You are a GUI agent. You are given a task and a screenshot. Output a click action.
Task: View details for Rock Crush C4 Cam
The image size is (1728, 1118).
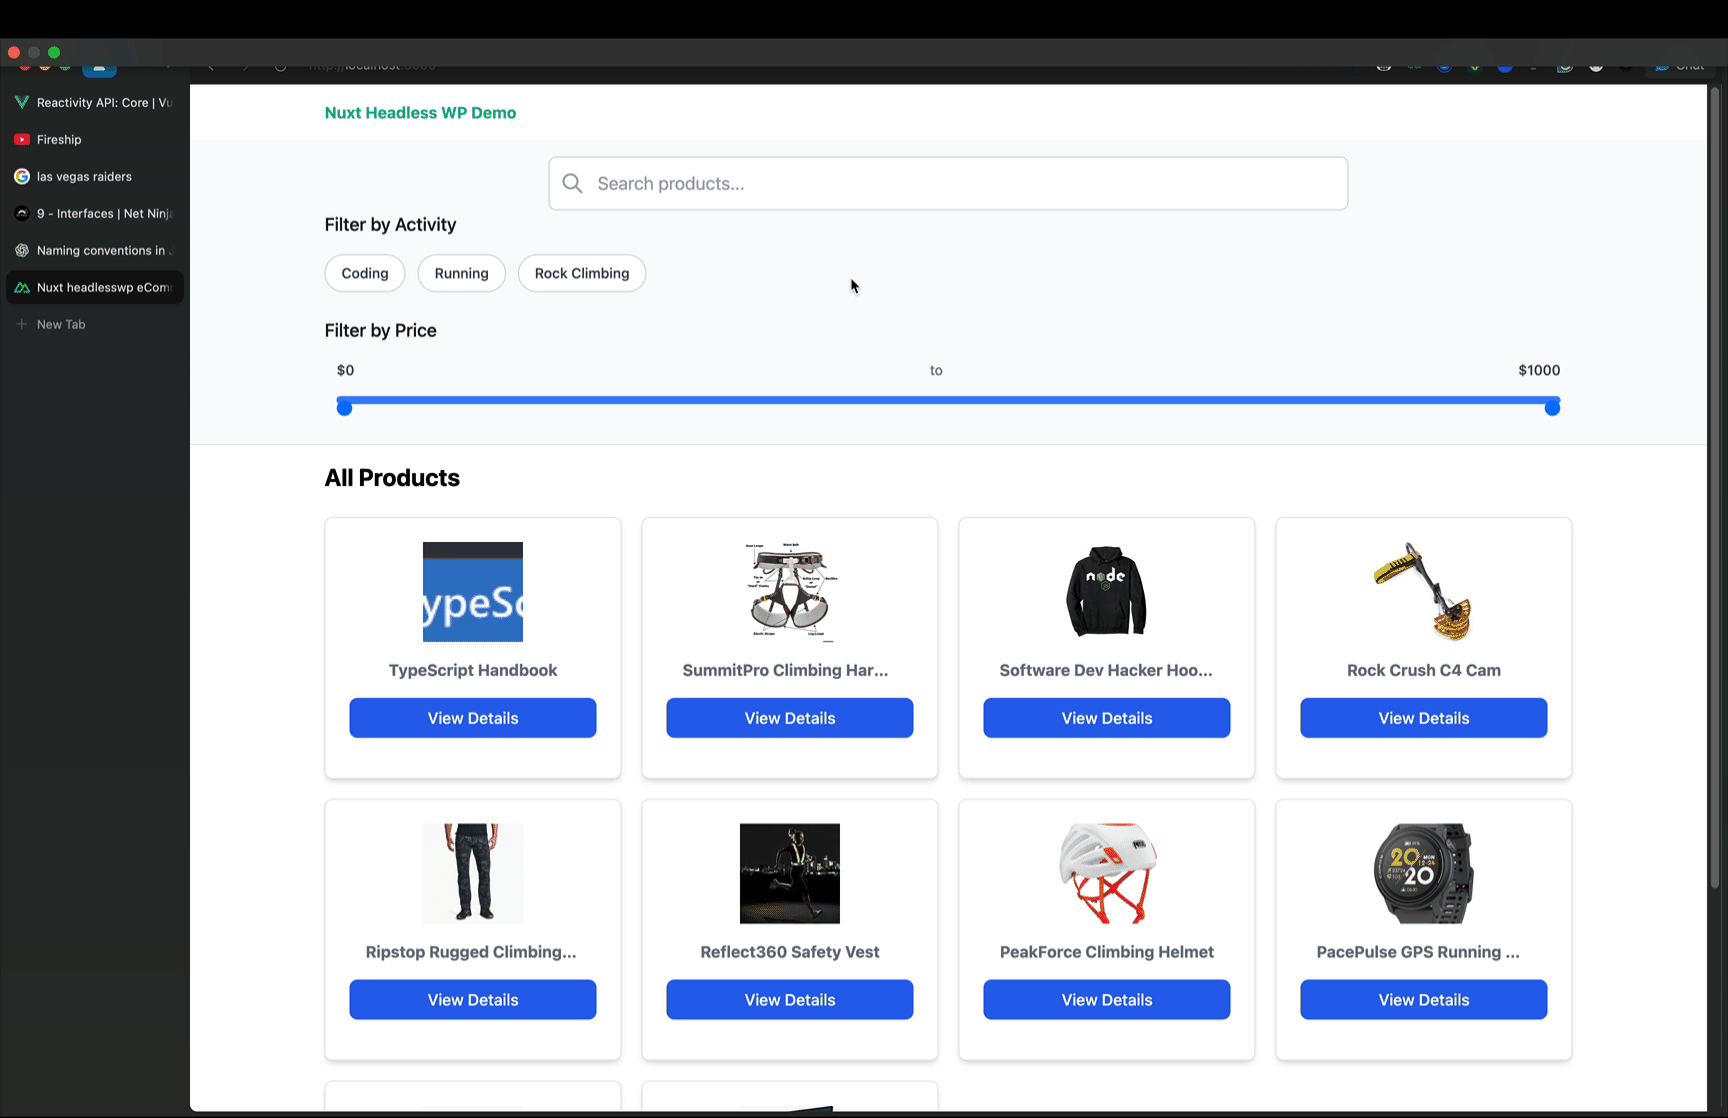coord(1423,718)
